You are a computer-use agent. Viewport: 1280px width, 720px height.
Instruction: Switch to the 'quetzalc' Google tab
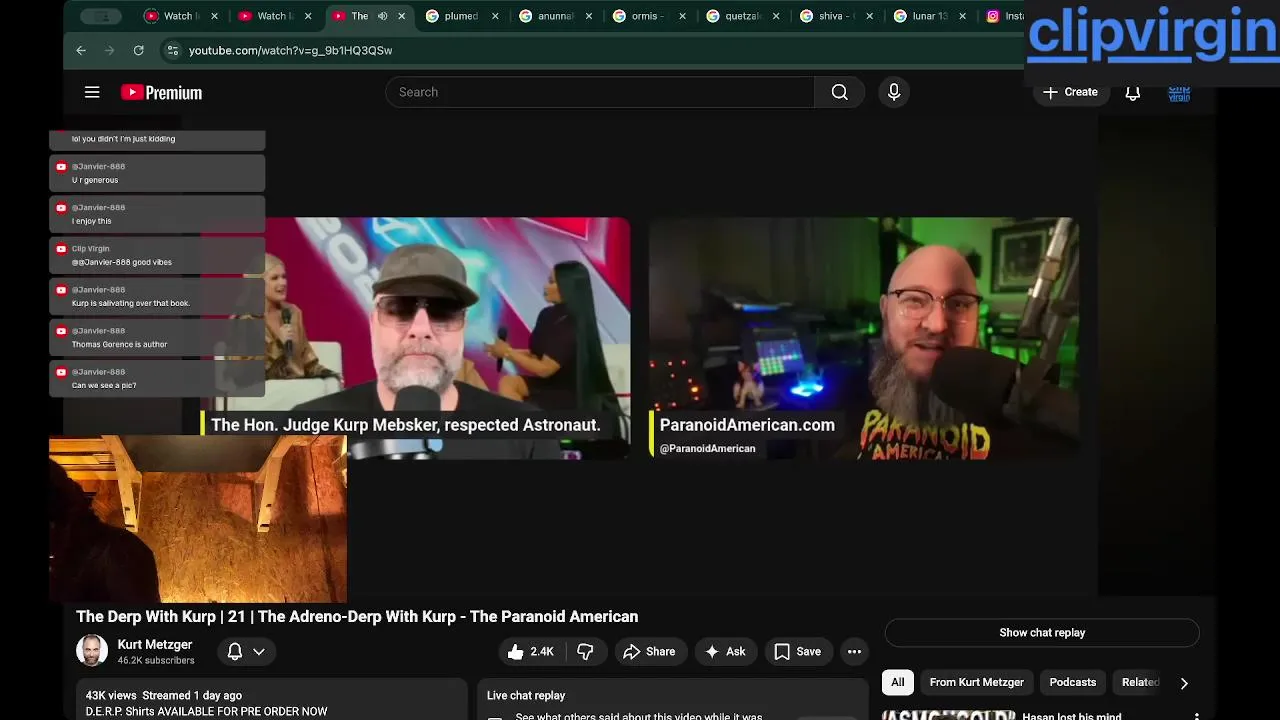pyautogui.click(x=742, y=16)
